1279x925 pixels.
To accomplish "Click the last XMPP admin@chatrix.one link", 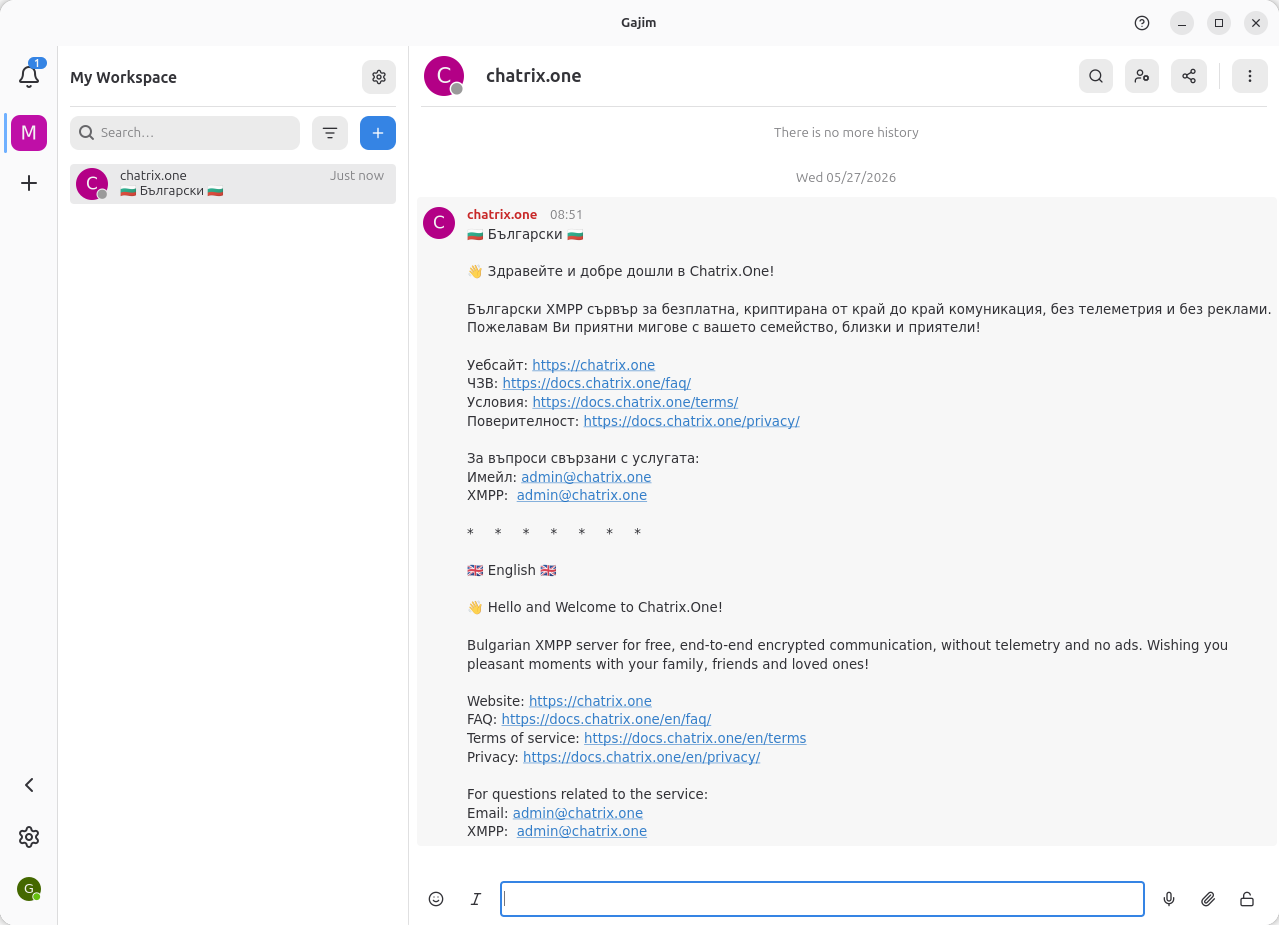I will pyautogui.click(x=582, y=831).
